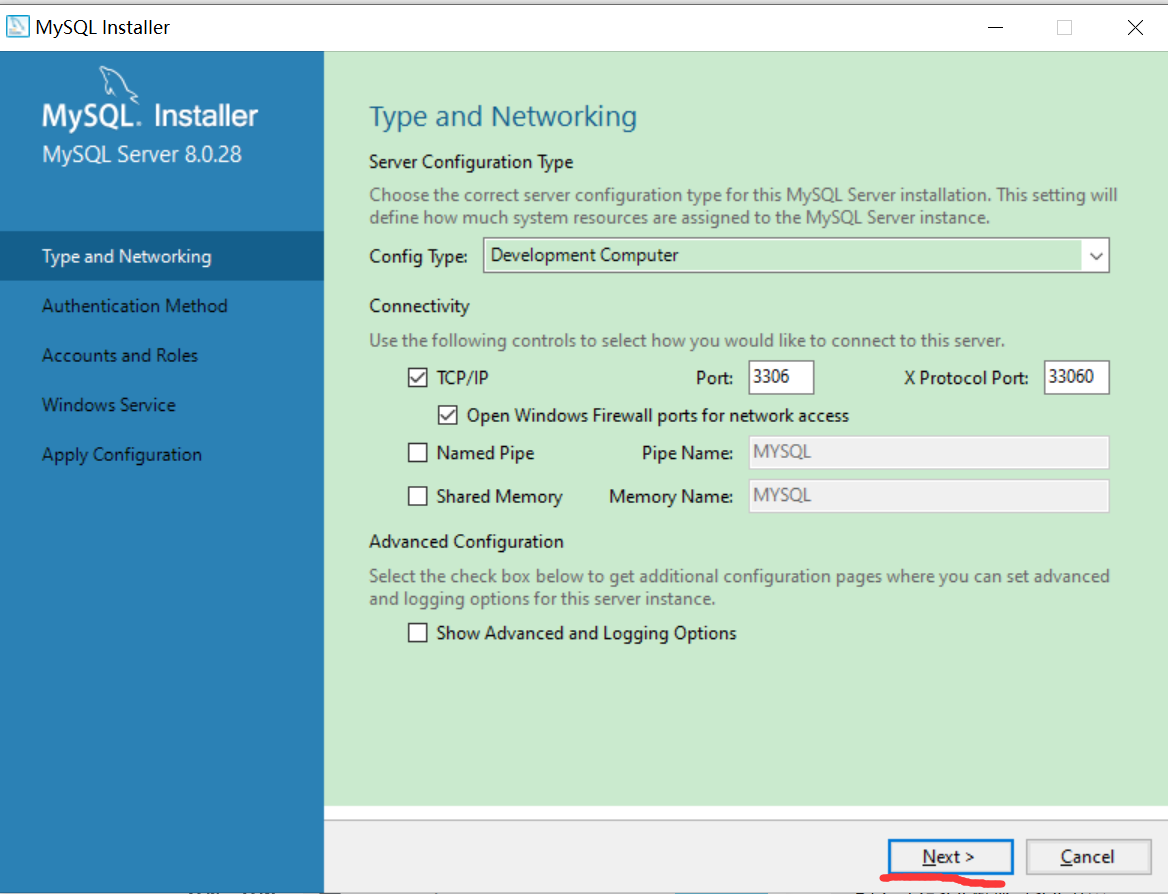Select the Development Computer combo box

point(796,256)
